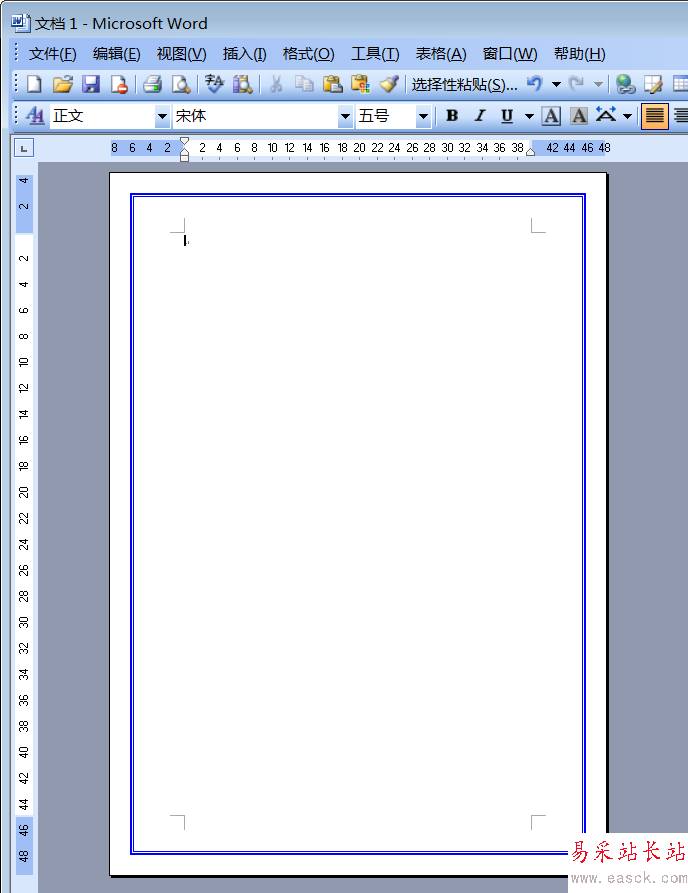Click the Office Clipboard paste icon

[361, 84]
